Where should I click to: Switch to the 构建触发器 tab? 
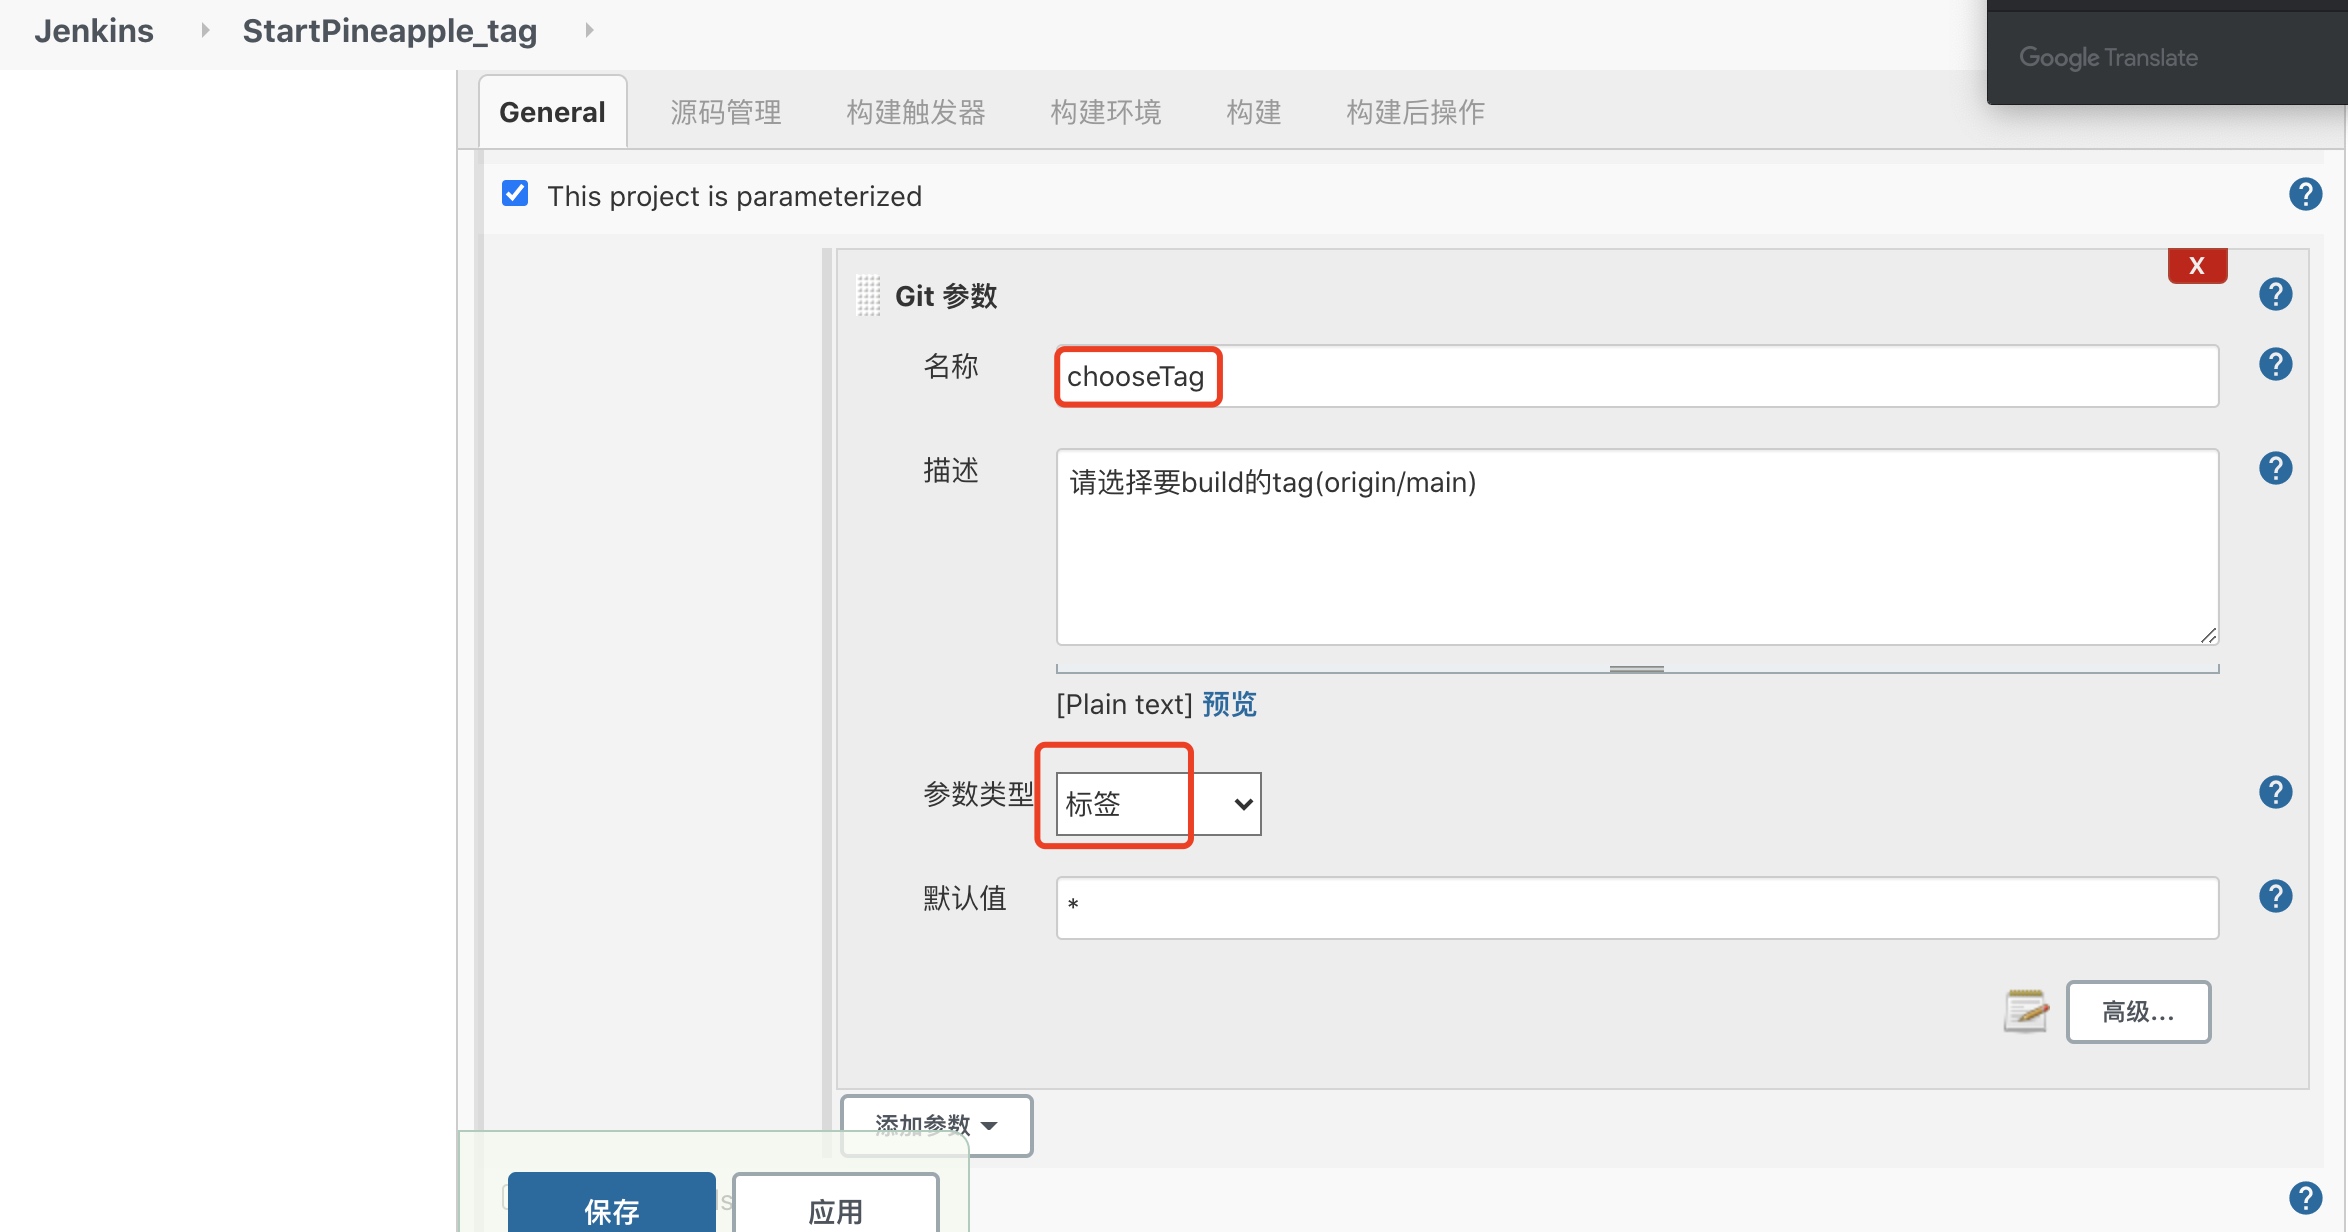tap(915, 112)
